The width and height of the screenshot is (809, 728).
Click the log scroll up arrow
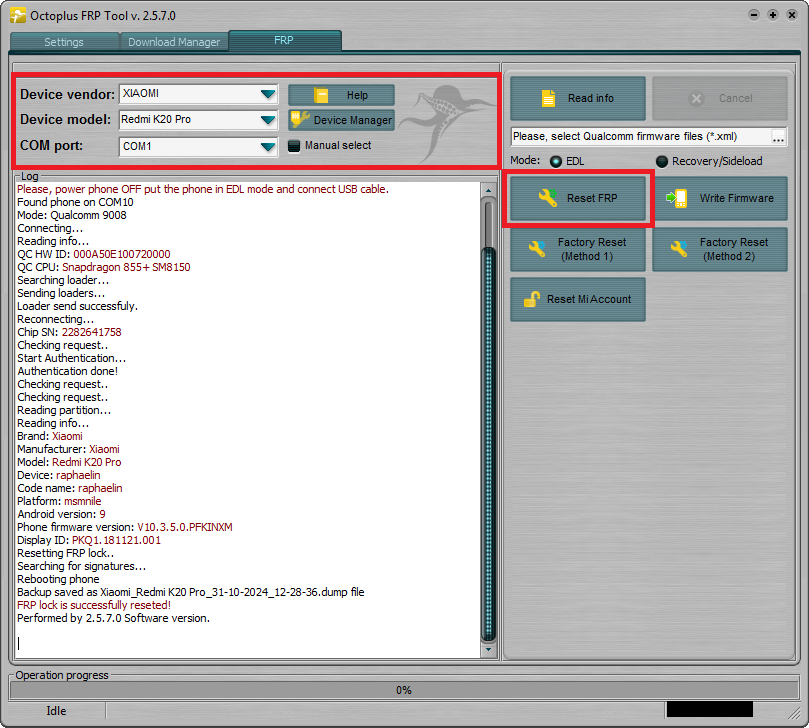click(488, 190)
